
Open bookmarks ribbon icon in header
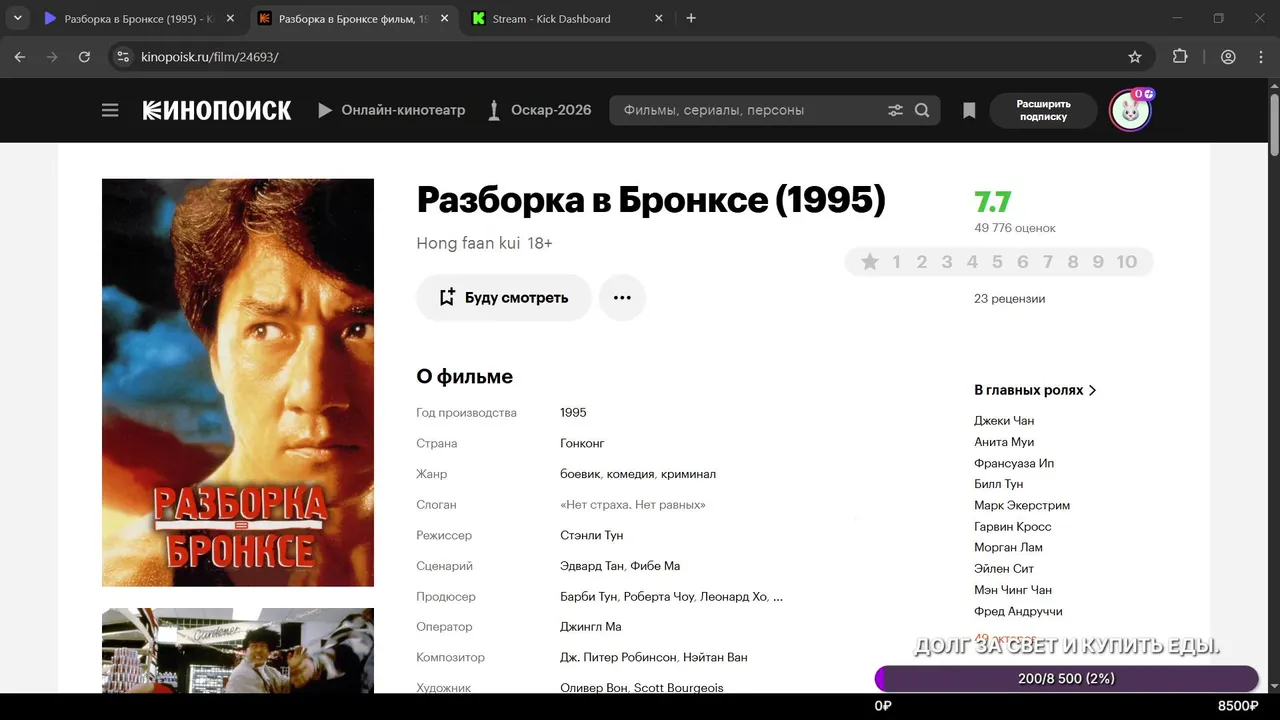pyautogui.click(x=969, y=110)
